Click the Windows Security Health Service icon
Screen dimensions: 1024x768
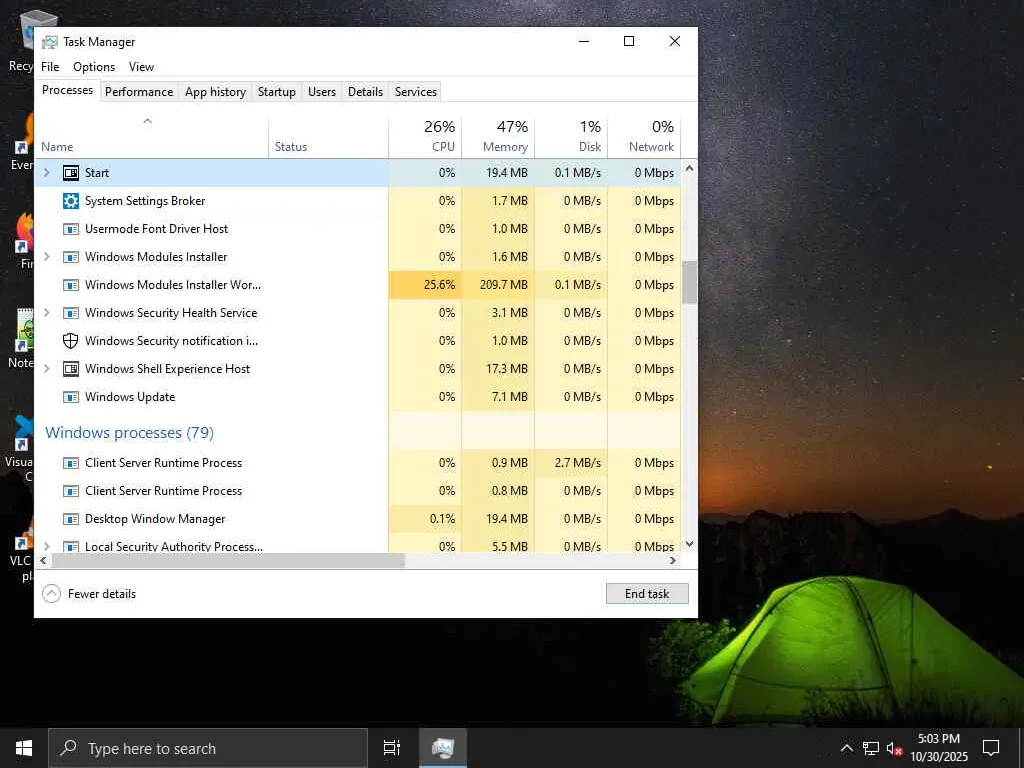point(71,313)
